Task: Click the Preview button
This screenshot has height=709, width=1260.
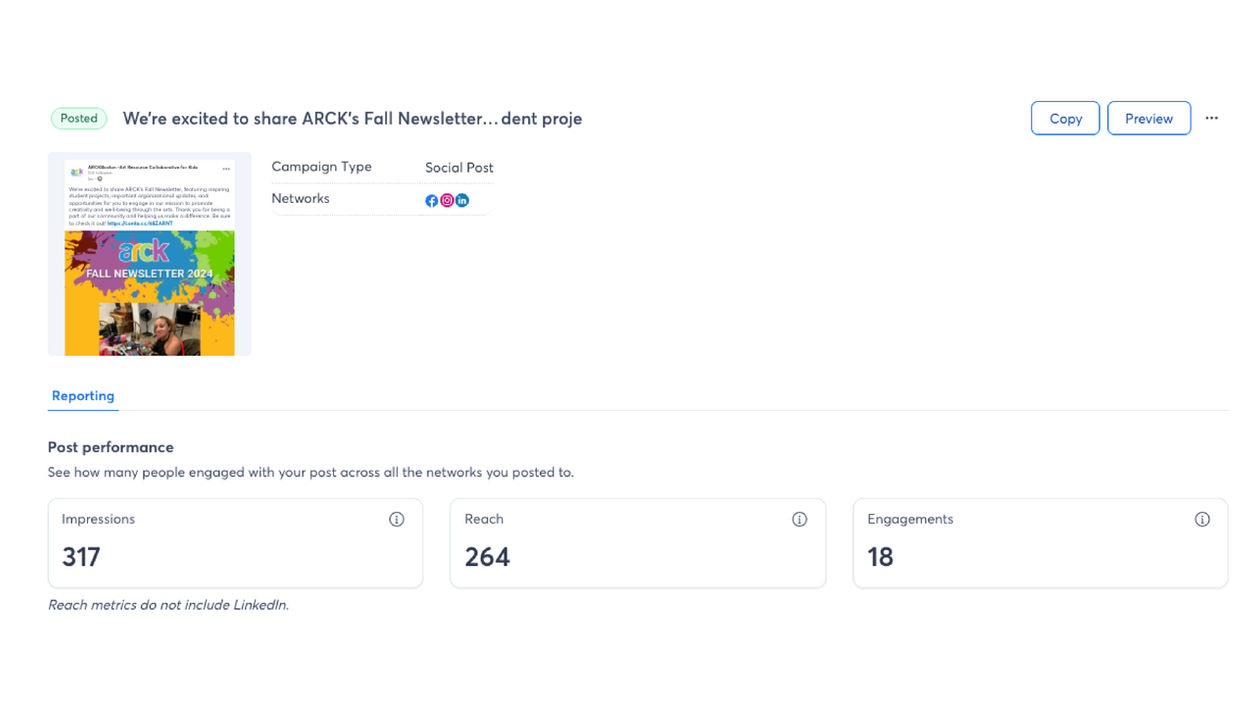Action: tap(1149, 118)
